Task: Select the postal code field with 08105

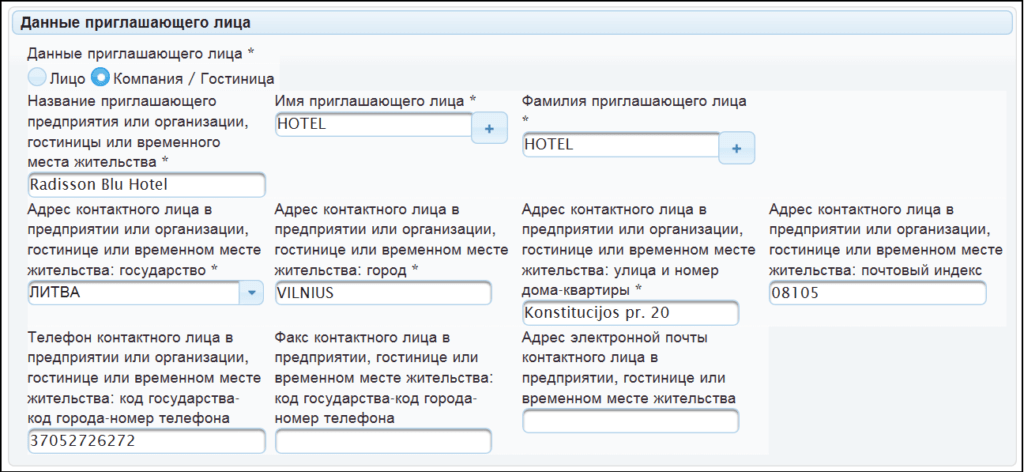Action: click(877, 293)
